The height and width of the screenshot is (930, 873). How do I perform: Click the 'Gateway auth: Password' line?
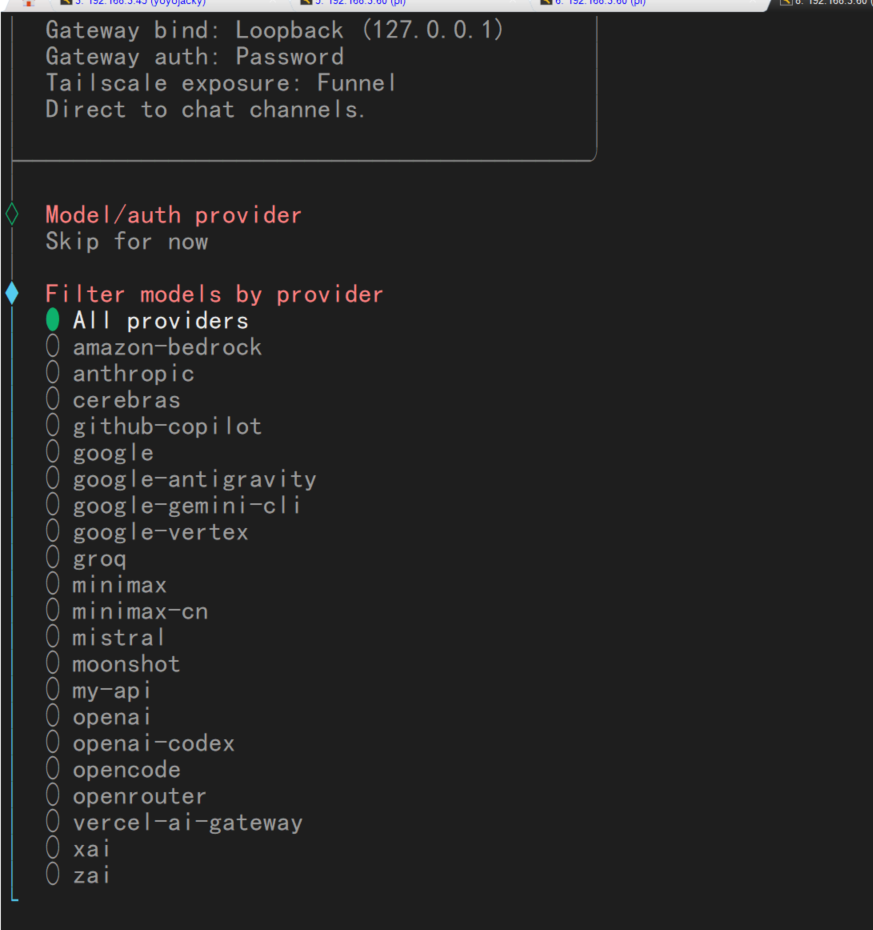click(x=195, y=56)
